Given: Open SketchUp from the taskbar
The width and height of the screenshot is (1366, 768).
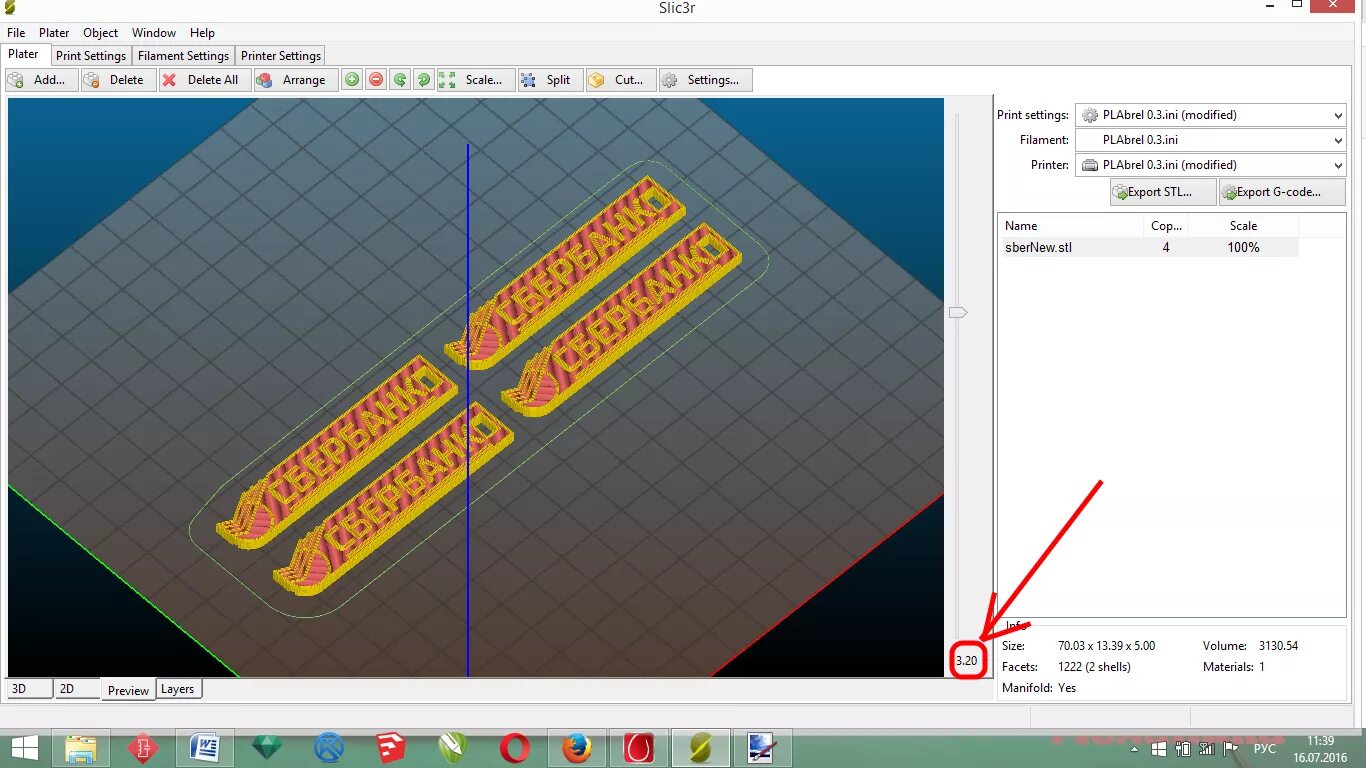Looking at the screenshot, I should [391, 747].
